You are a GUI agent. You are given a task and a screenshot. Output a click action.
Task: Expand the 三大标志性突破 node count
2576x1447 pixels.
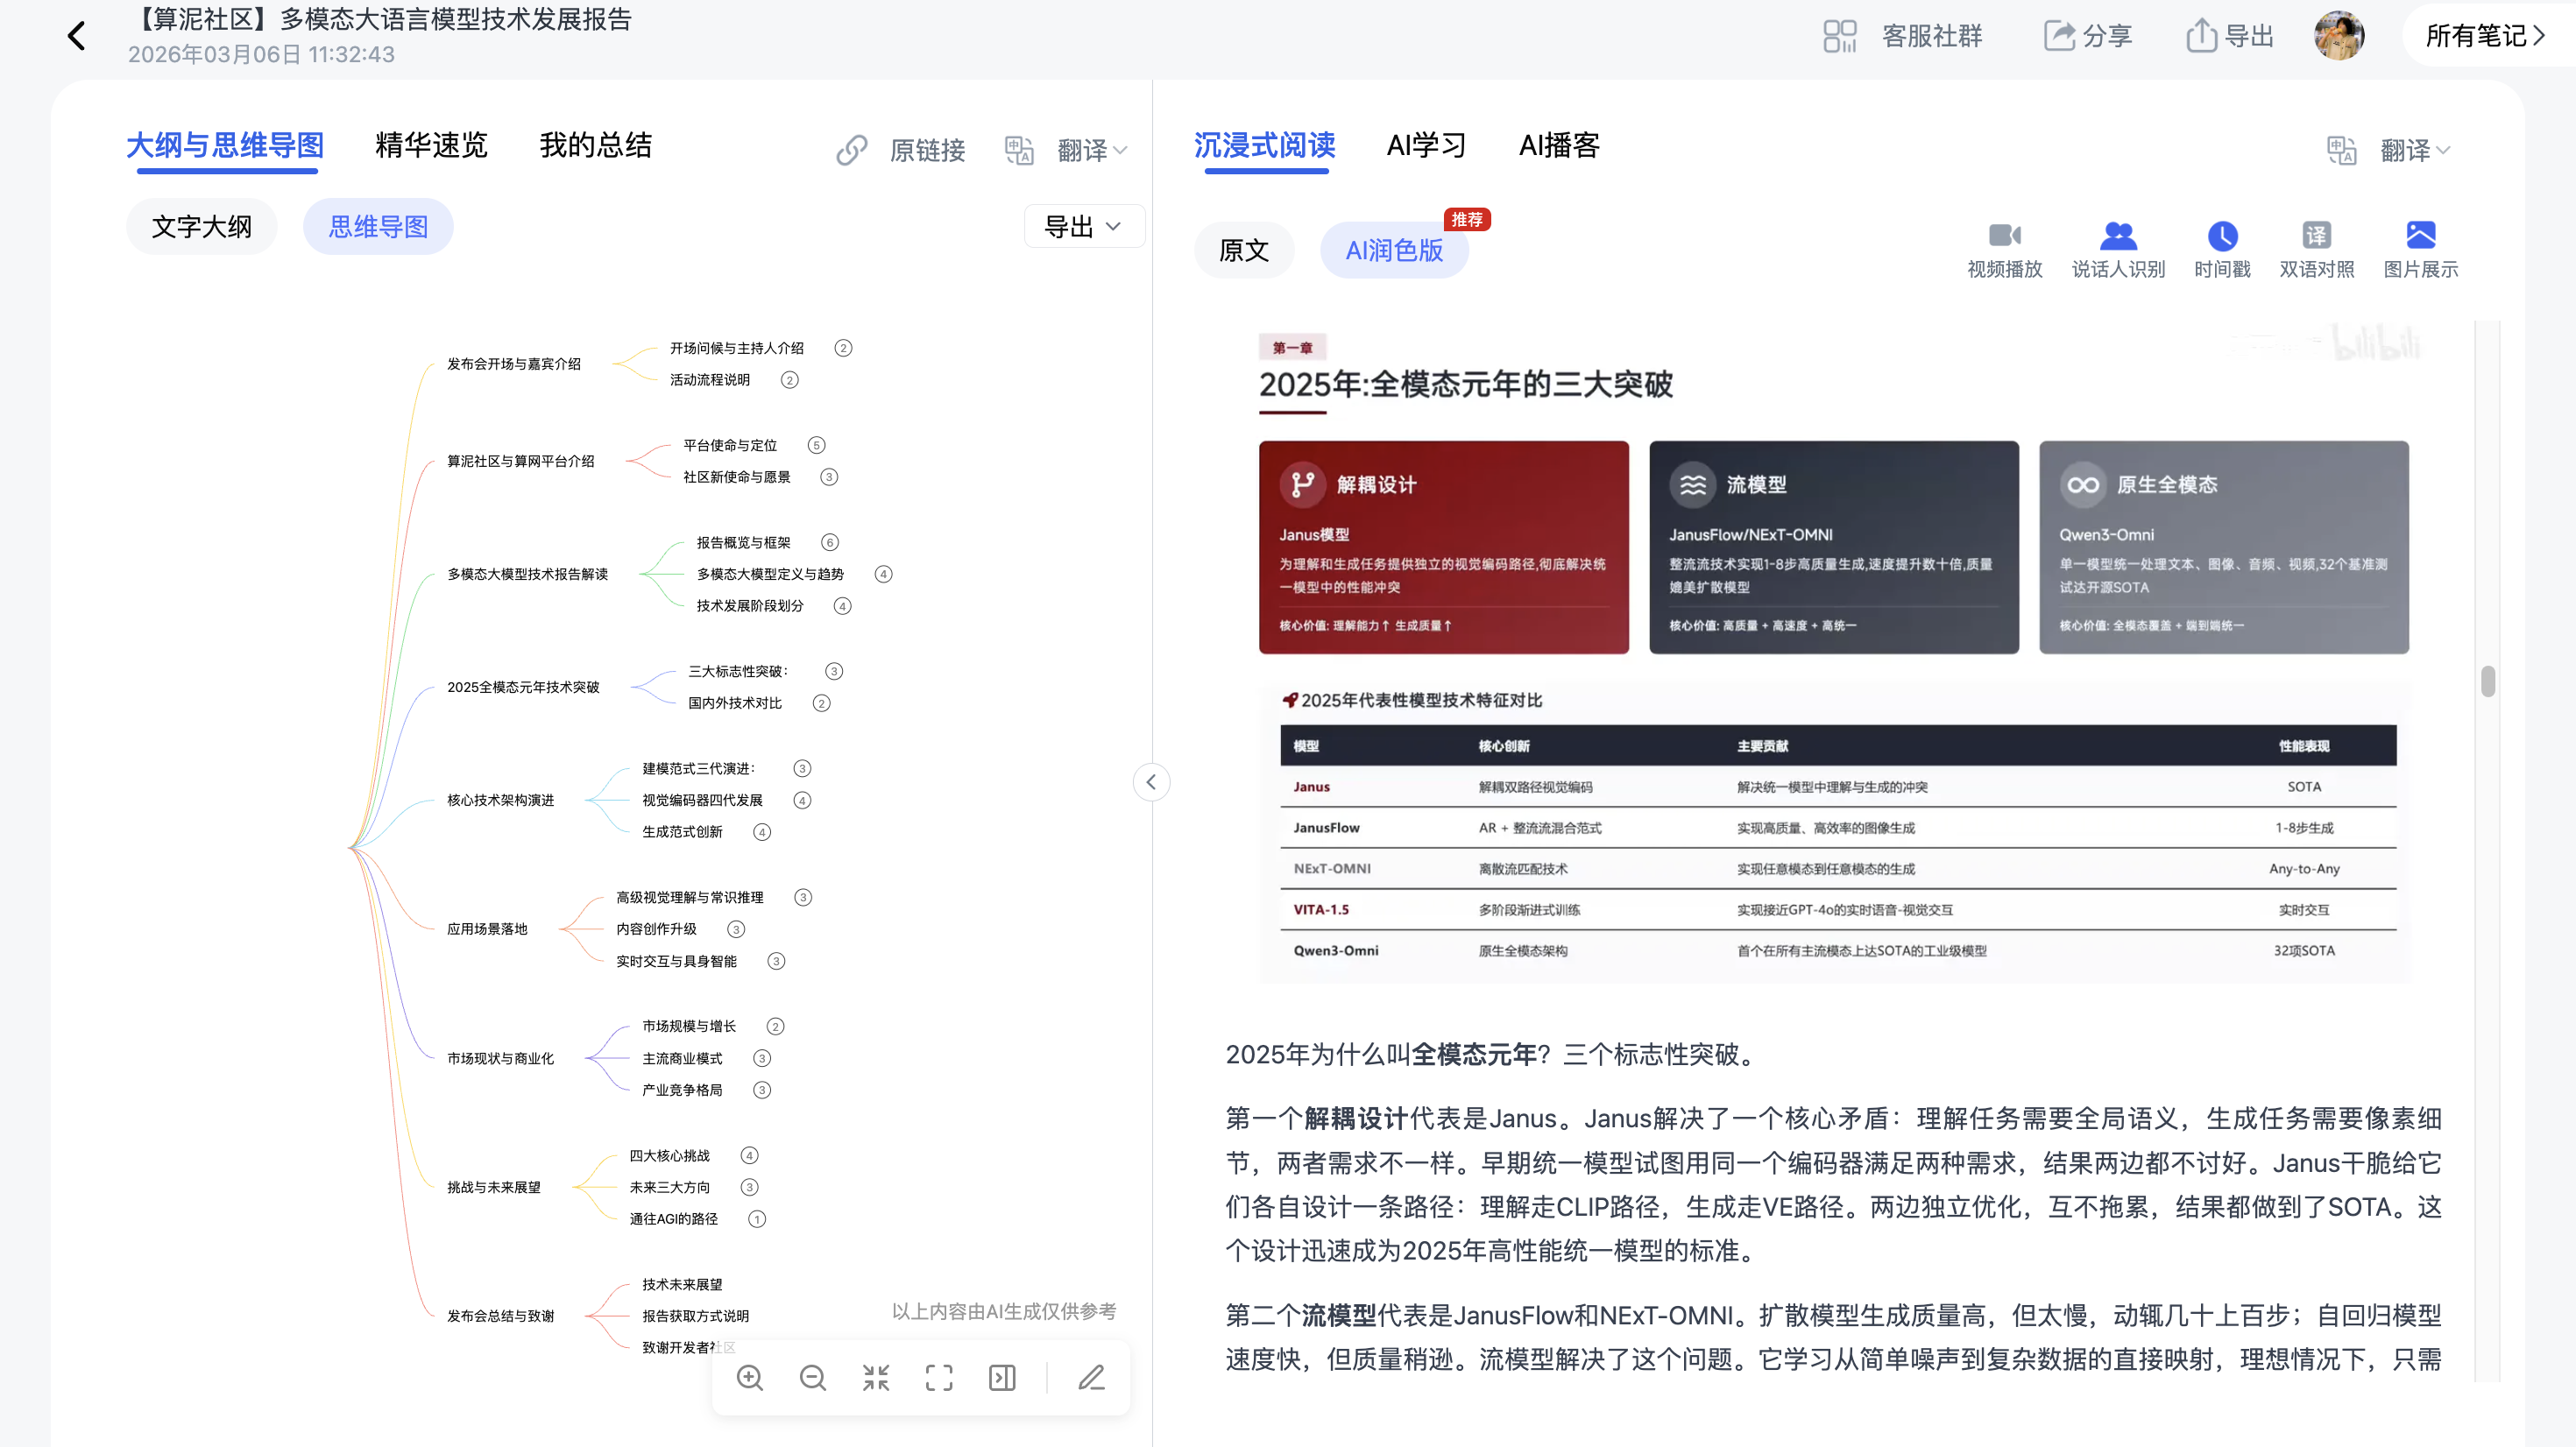coord(834,671)
